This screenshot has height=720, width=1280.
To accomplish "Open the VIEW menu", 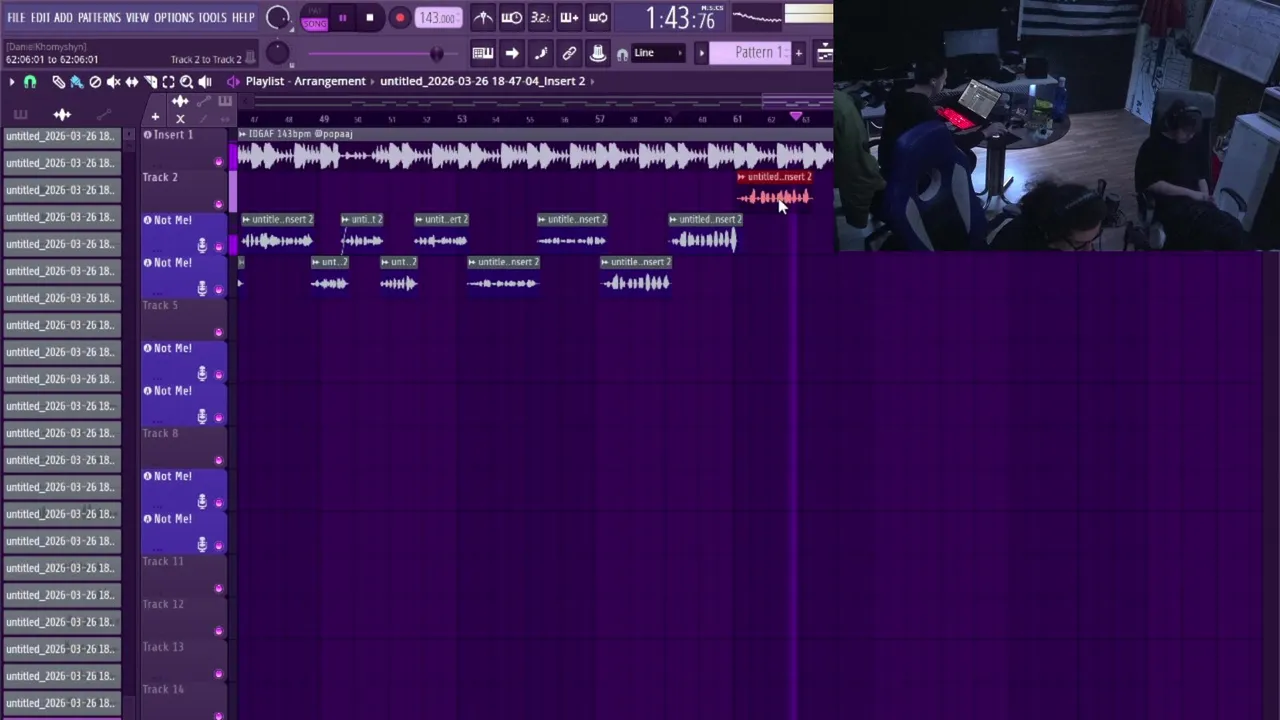I will click(137, 18).
